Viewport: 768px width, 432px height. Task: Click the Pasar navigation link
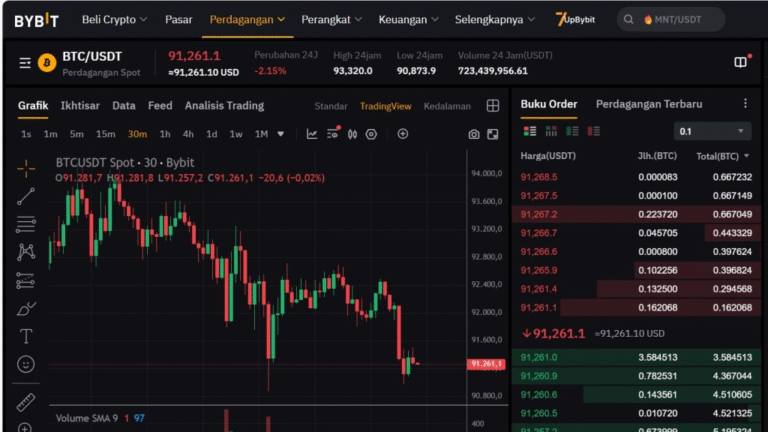point(178,19)
